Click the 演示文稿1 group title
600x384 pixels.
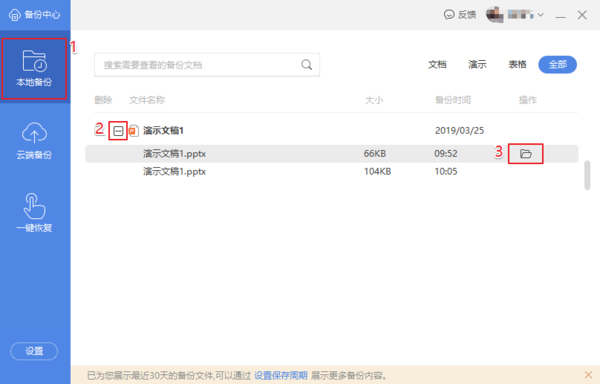(163, 131)
